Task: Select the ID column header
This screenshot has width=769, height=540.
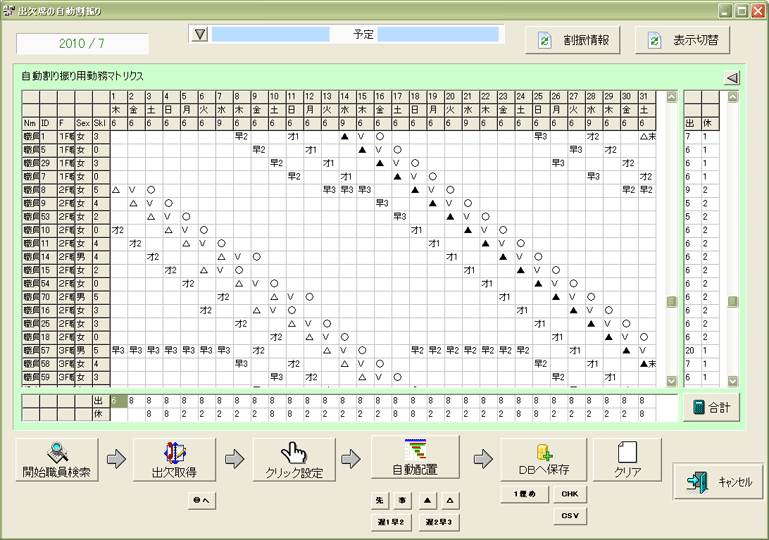Action: click(48, 123)
